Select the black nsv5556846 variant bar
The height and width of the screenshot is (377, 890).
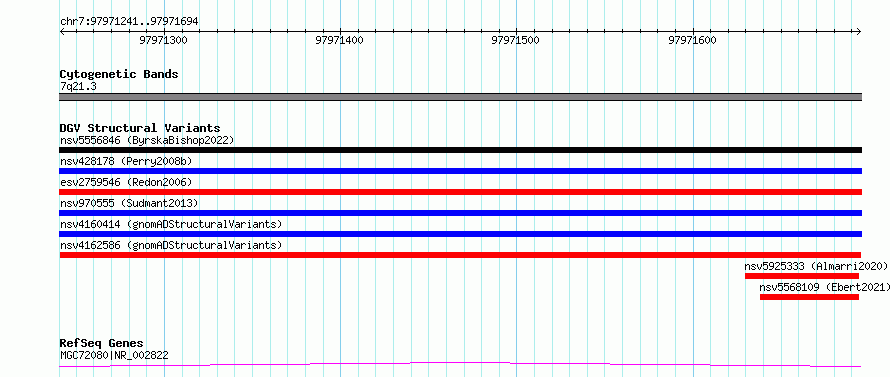(x=460, y=150)
